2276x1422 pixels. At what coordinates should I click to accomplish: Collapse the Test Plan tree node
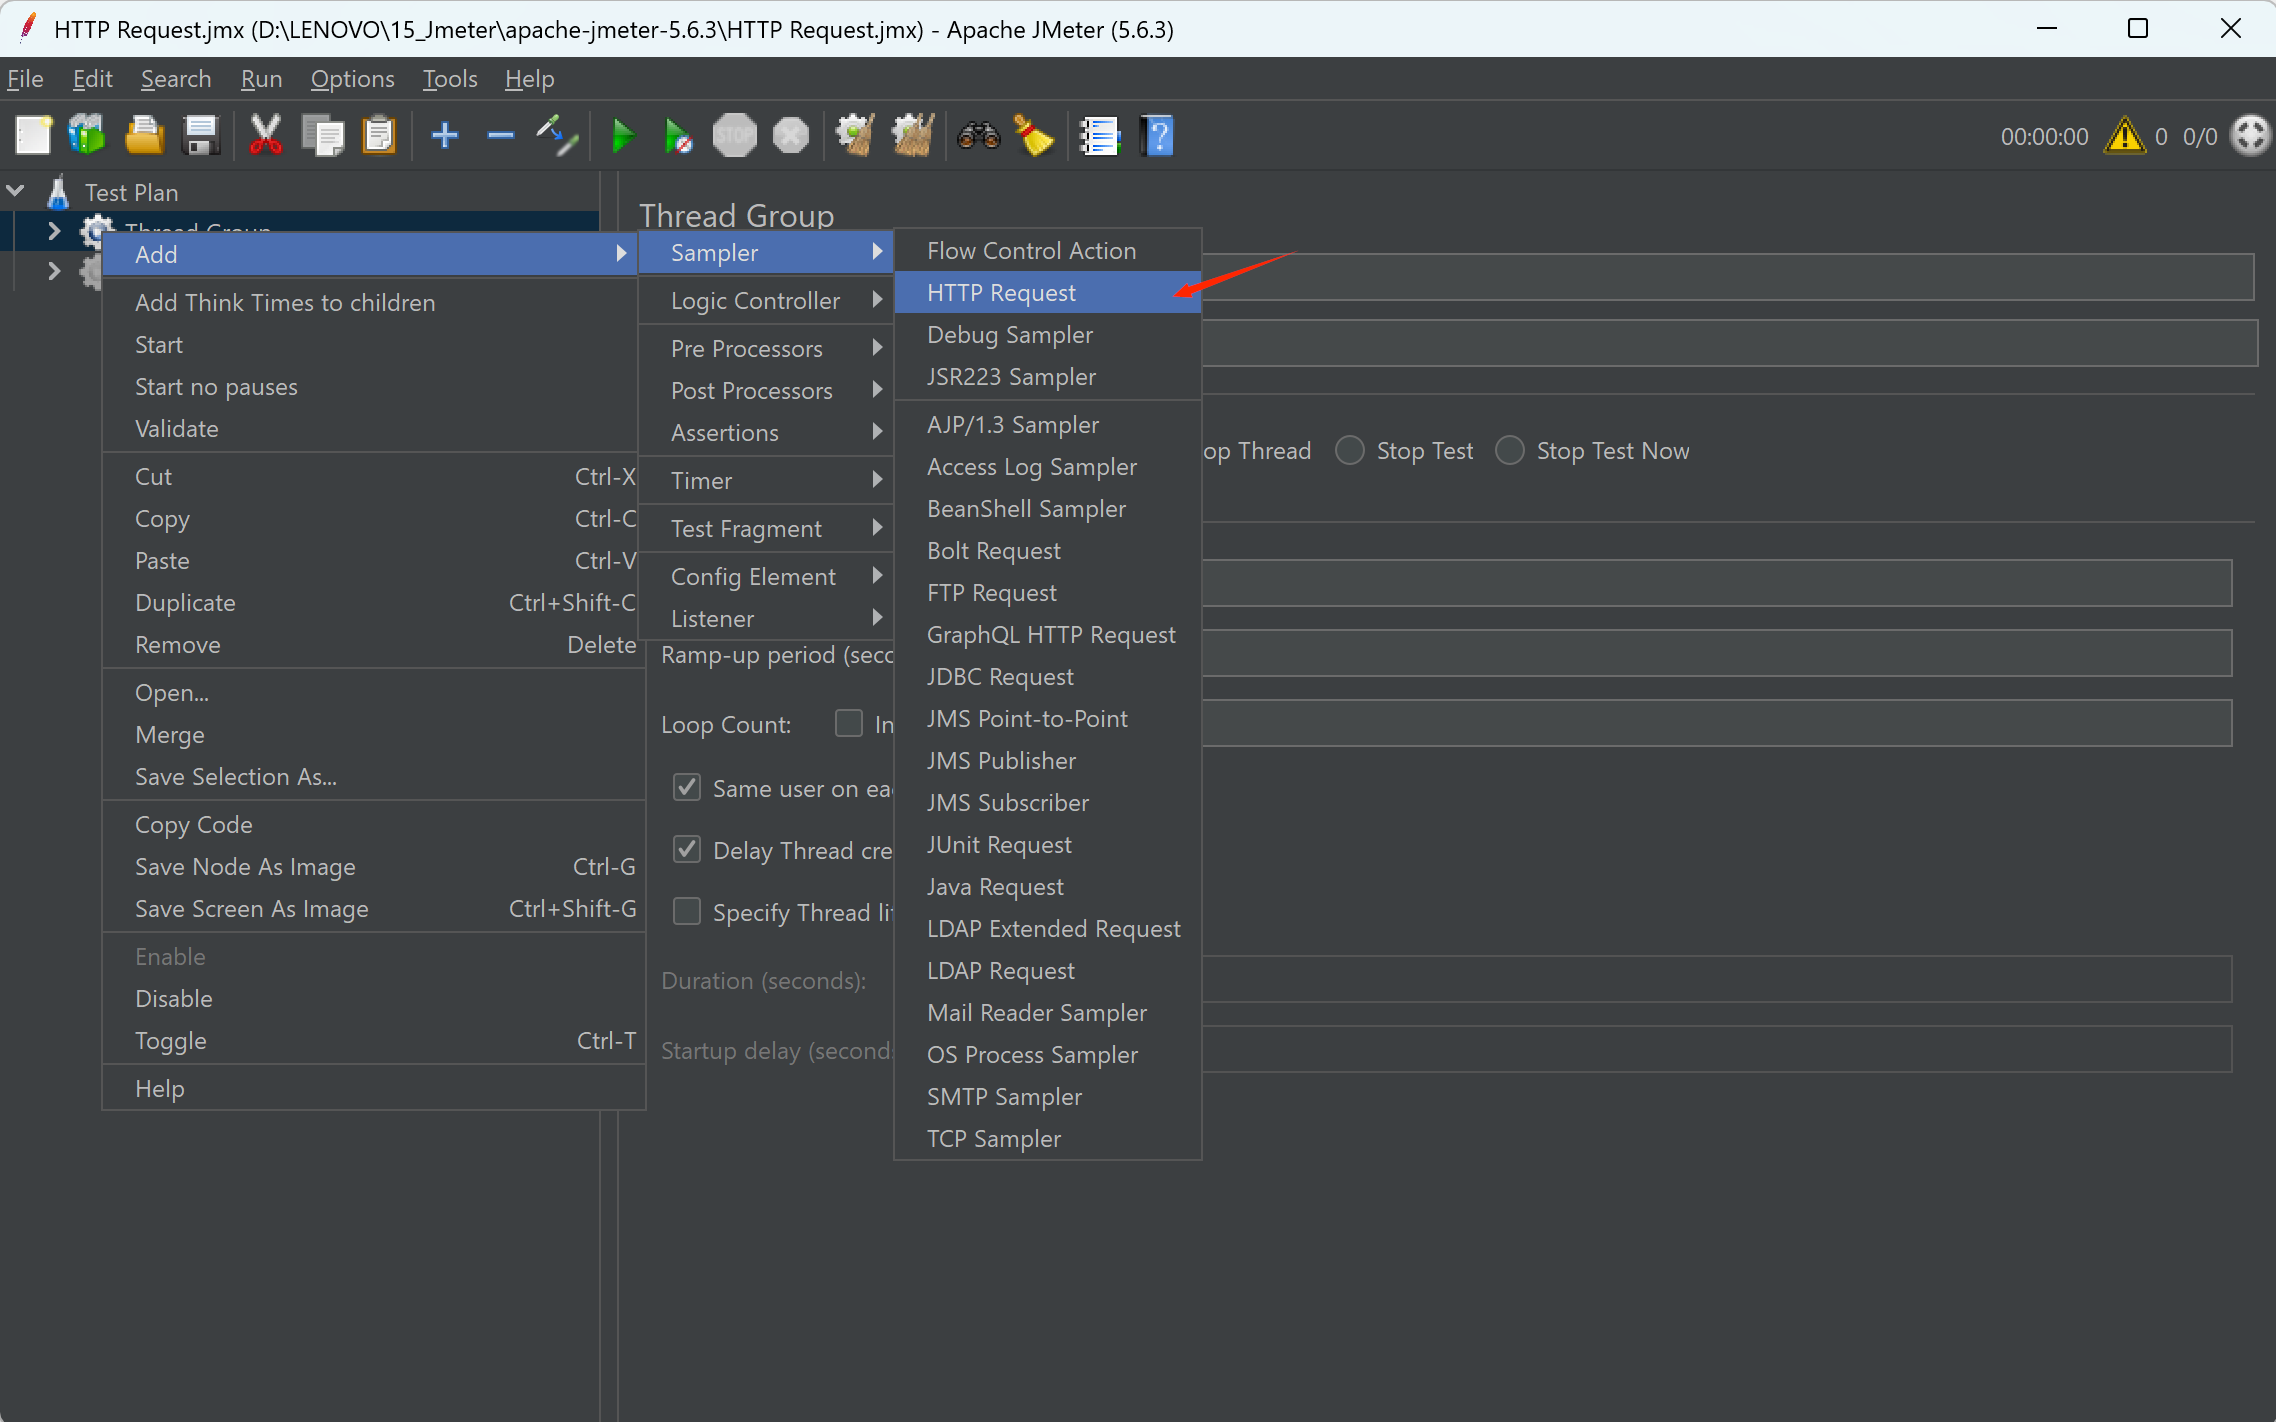16,190
